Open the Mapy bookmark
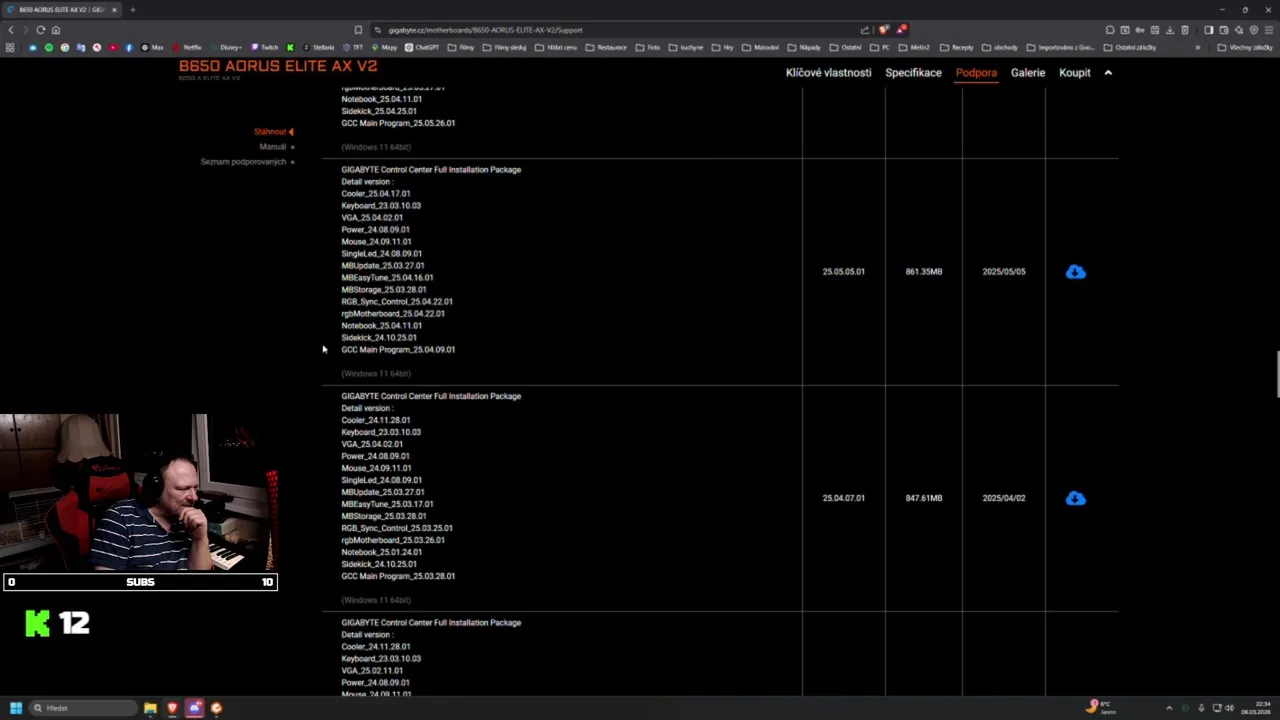The height and width of the screenshot is (720, 1280). (384, 47)
